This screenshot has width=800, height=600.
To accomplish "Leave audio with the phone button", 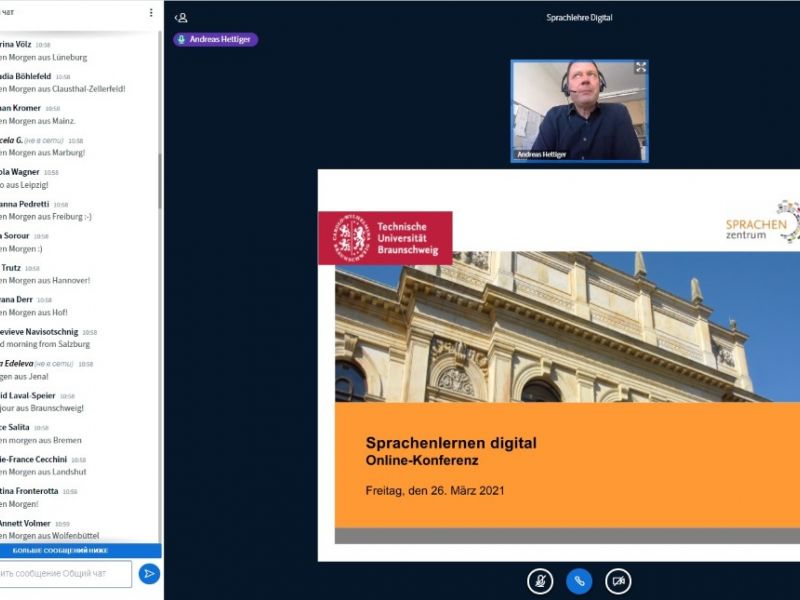I will (x=579, y=580).
